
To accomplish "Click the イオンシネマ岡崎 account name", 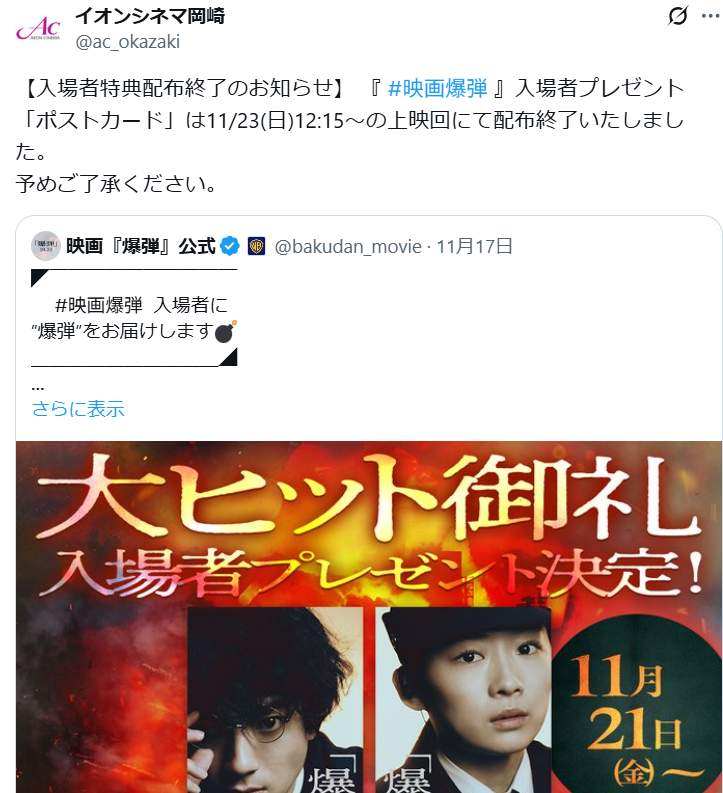I will coord(150,16).
